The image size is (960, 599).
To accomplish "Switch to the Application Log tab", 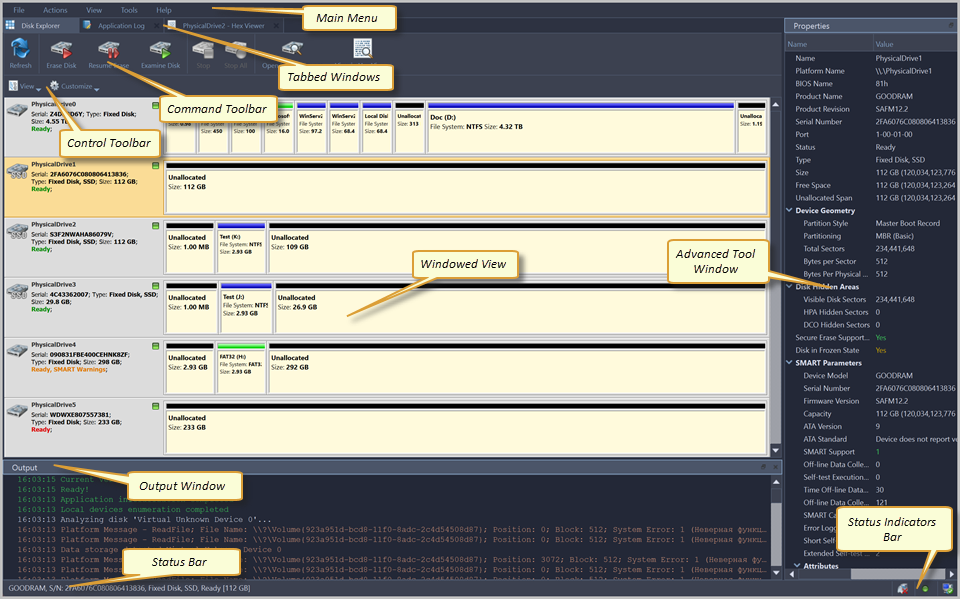I will point(118,25).
